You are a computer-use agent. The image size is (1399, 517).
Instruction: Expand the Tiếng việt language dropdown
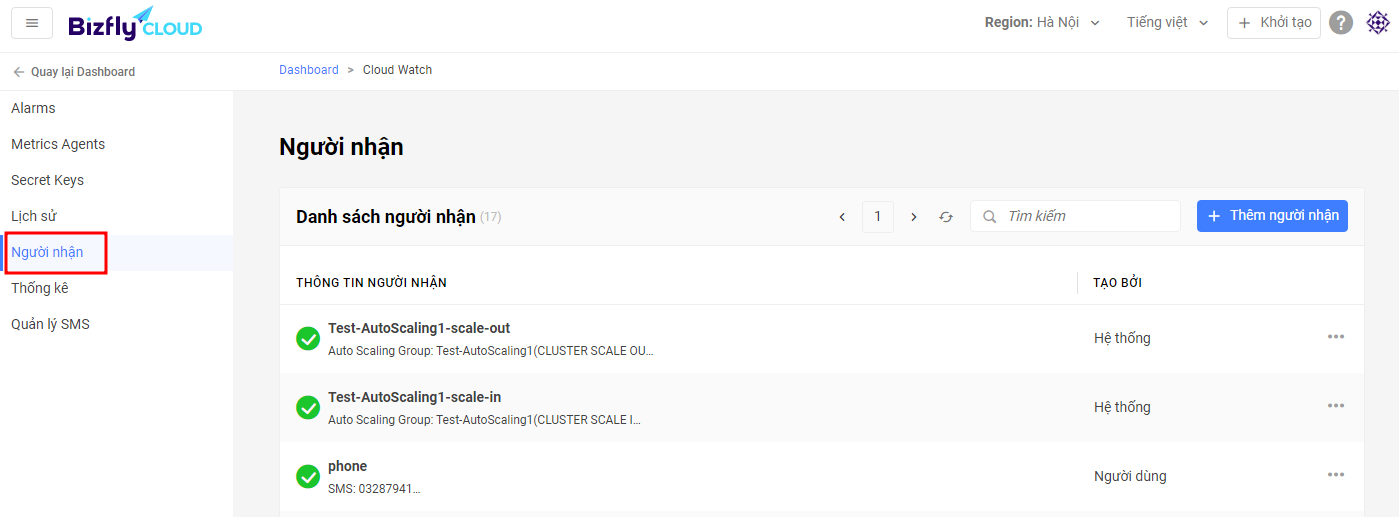pyautogui.click(x=1168, y=23)
